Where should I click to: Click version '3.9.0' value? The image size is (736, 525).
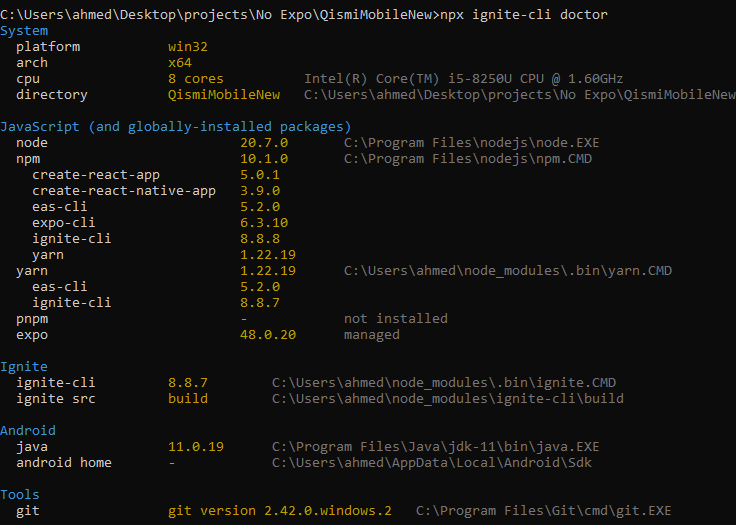click(260, 191)
